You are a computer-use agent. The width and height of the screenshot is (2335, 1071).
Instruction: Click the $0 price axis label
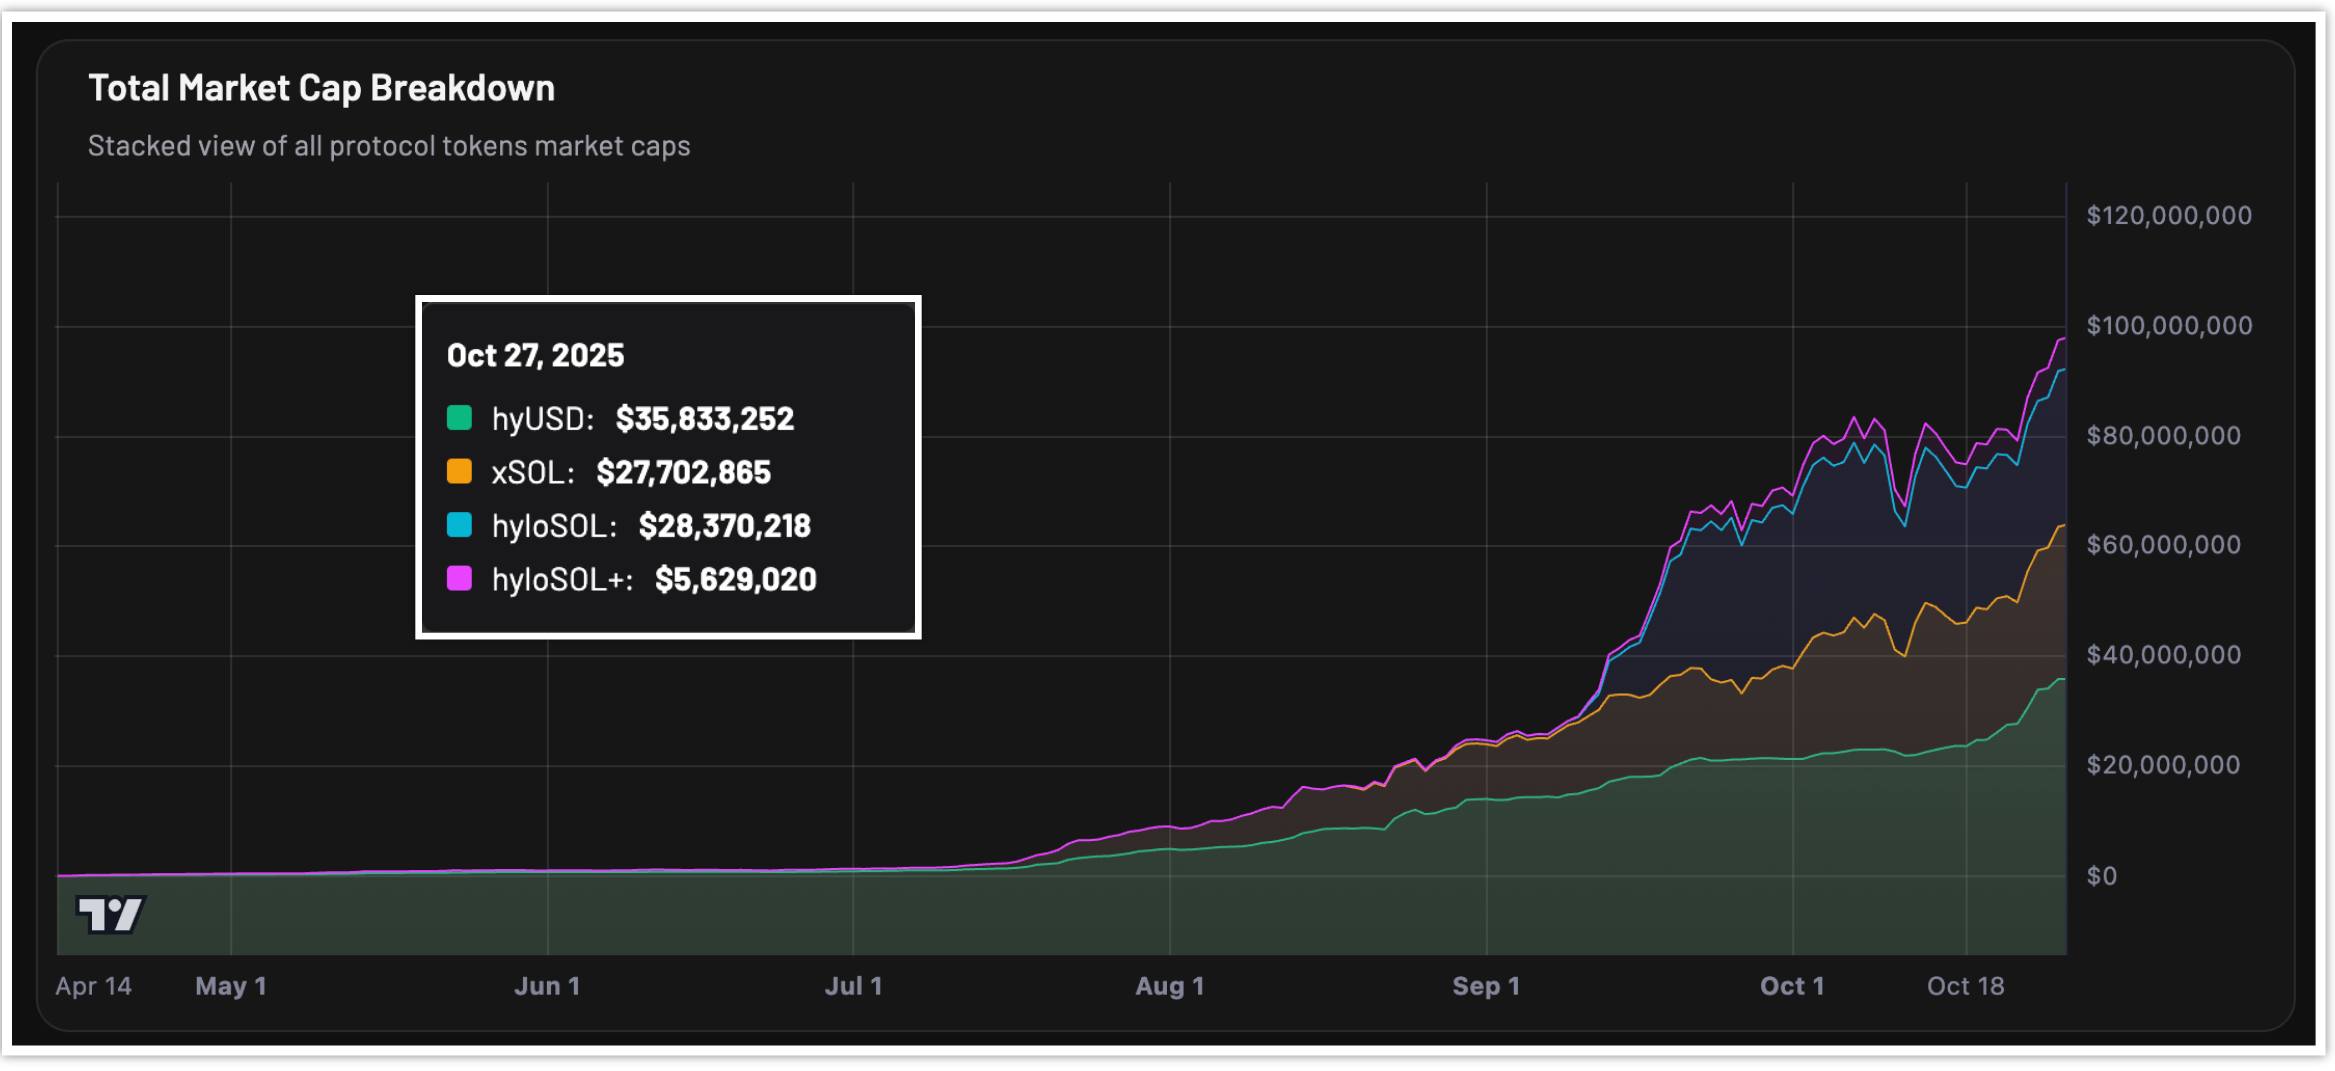2101,876
